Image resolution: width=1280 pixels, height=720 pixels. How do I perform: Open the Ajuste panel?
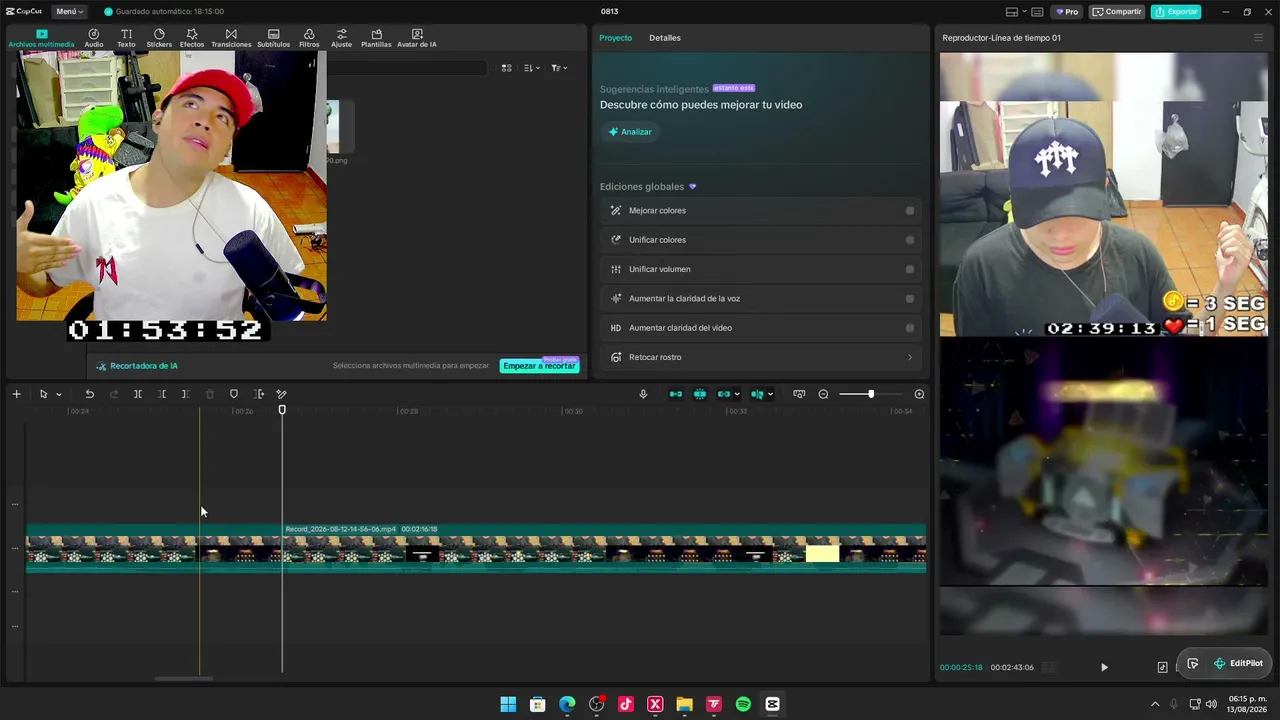coord(341,38)
